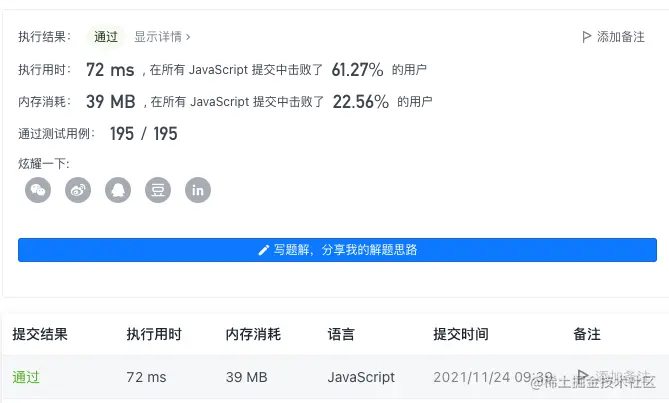This screenshot has width=669, height=403.
Task: Share result via Weibo icon
Action: tap(78, 190)
